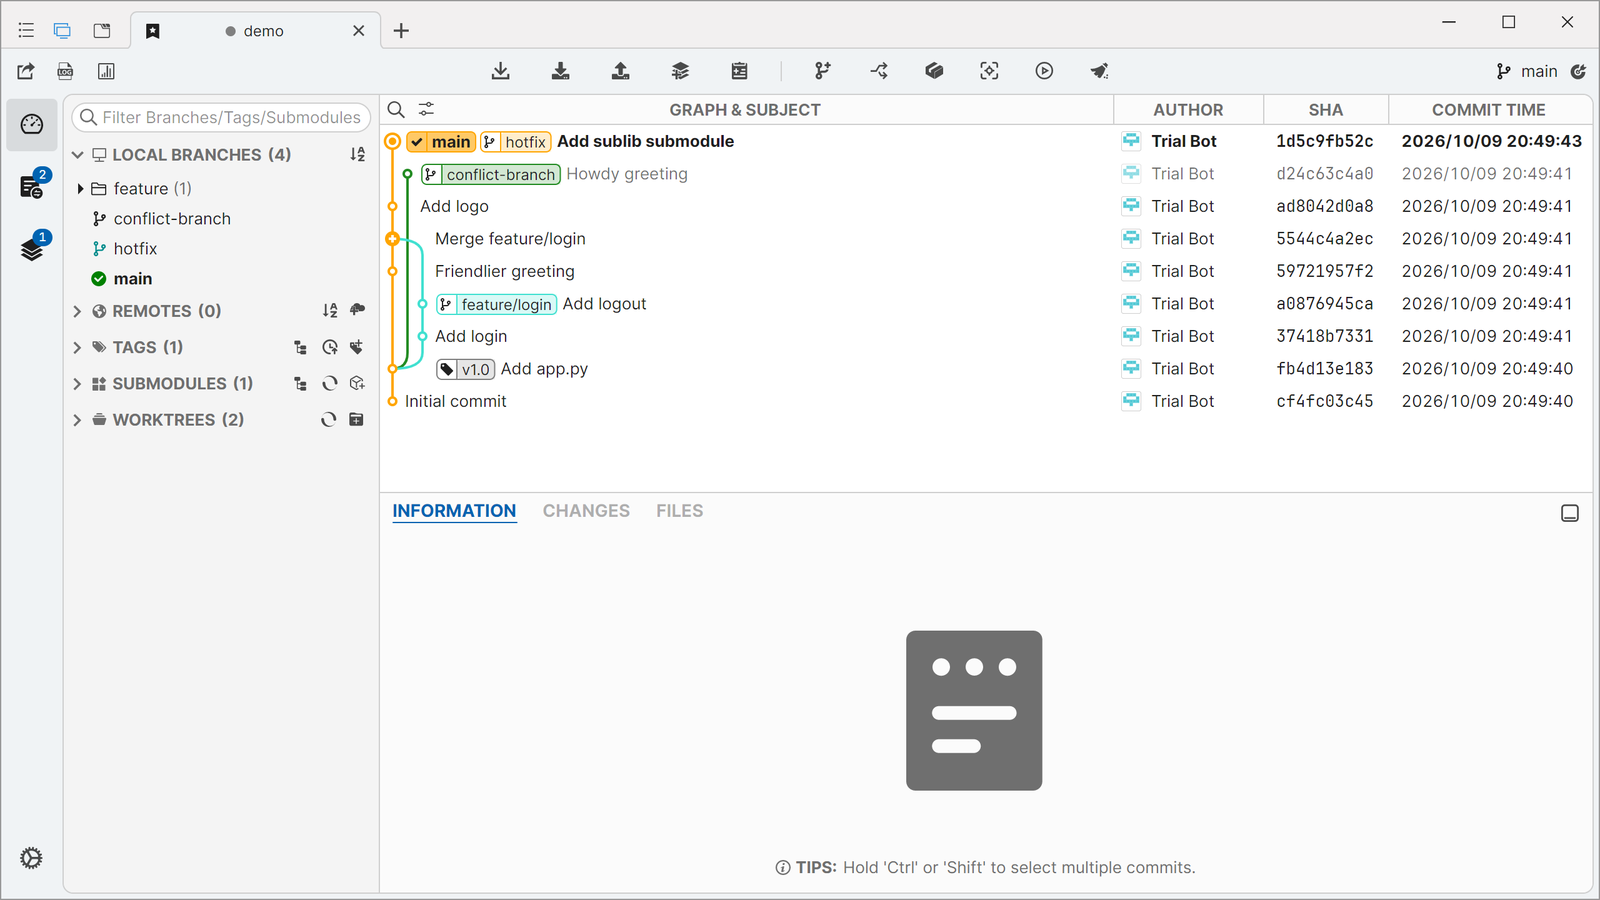Open a new tab with plus button

(401, 31)
